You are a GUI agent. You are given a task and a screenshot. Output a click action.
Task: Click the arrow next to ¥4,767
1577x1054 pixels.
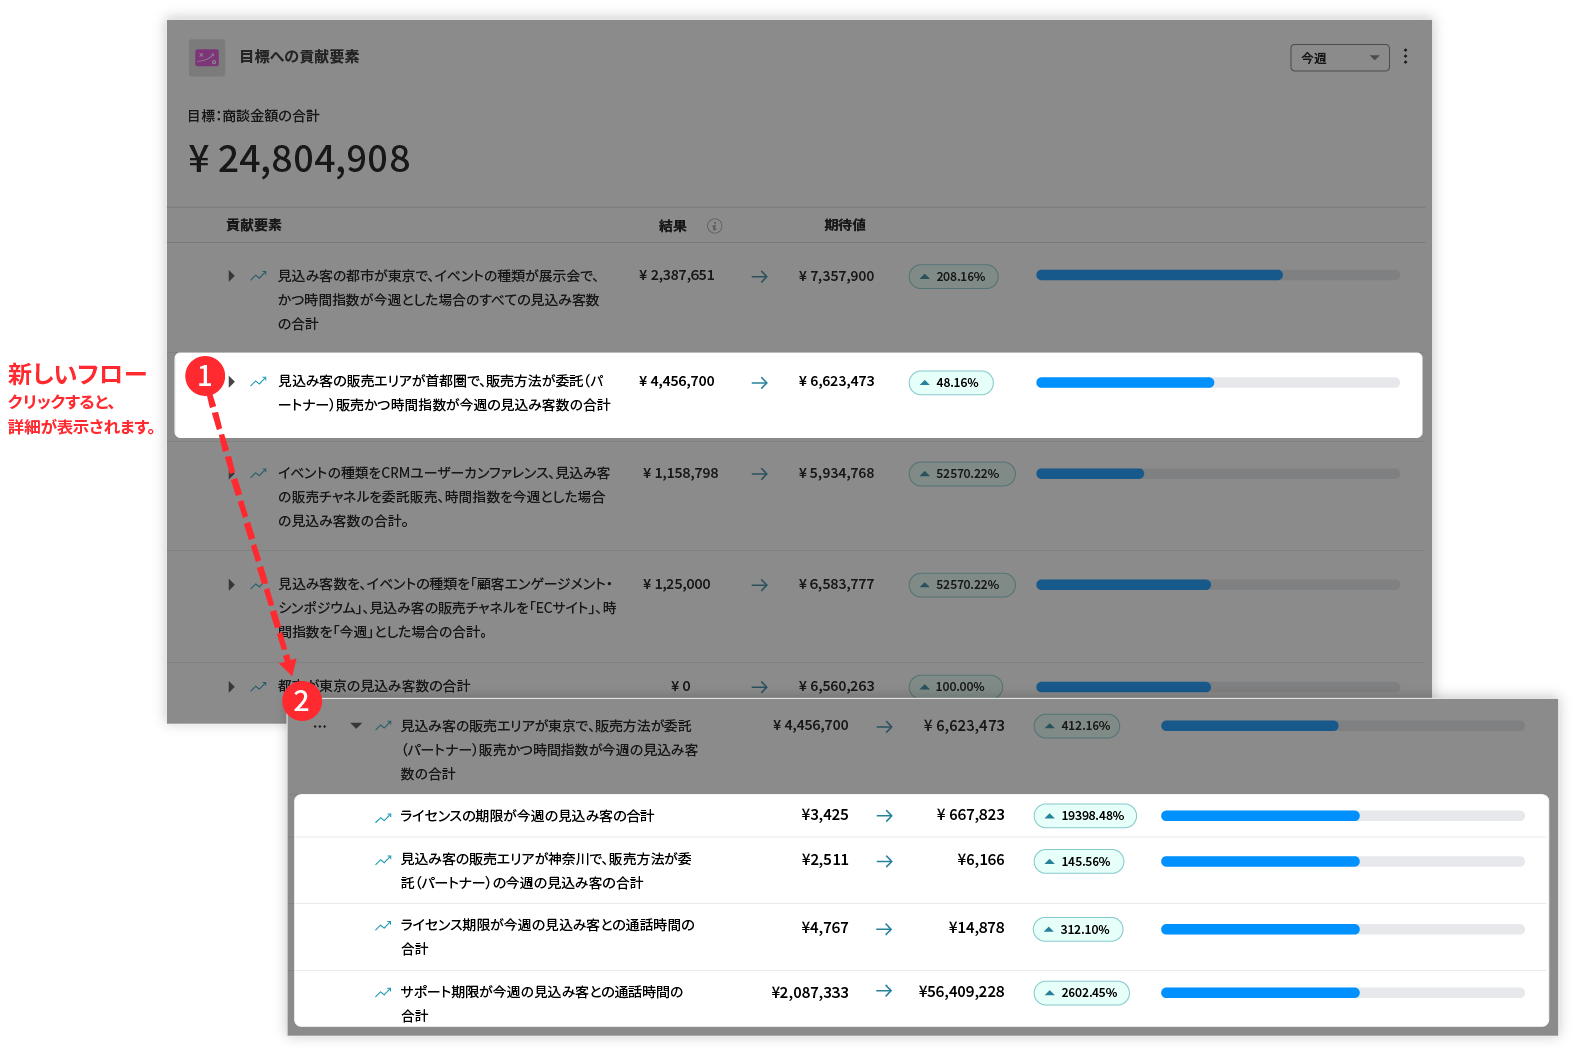coord(885,929)
